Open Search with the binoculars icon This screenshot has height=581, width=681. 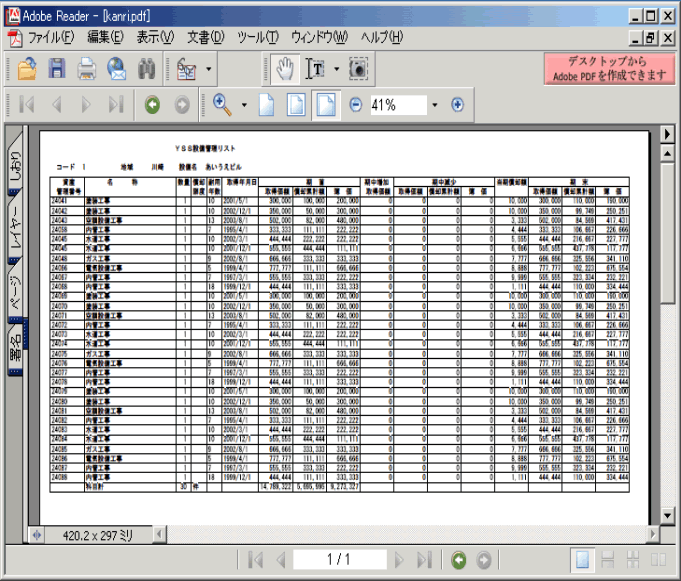(x=146, y=69)
